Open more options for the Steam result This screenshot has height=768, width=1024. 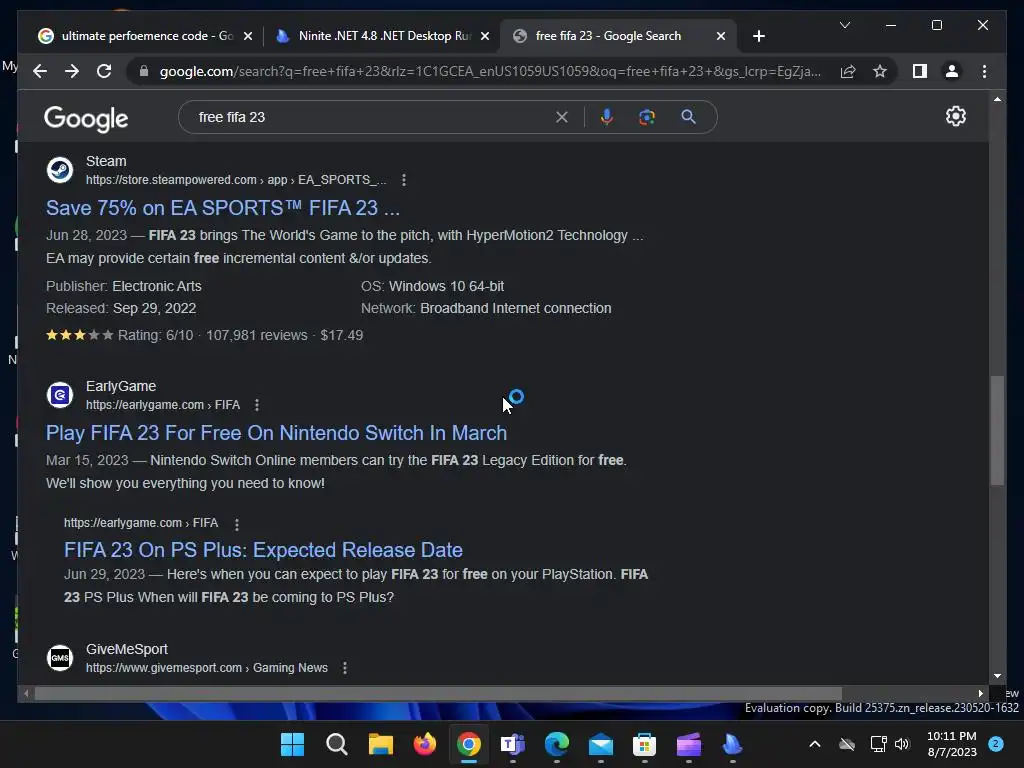(x=404, y=180)
